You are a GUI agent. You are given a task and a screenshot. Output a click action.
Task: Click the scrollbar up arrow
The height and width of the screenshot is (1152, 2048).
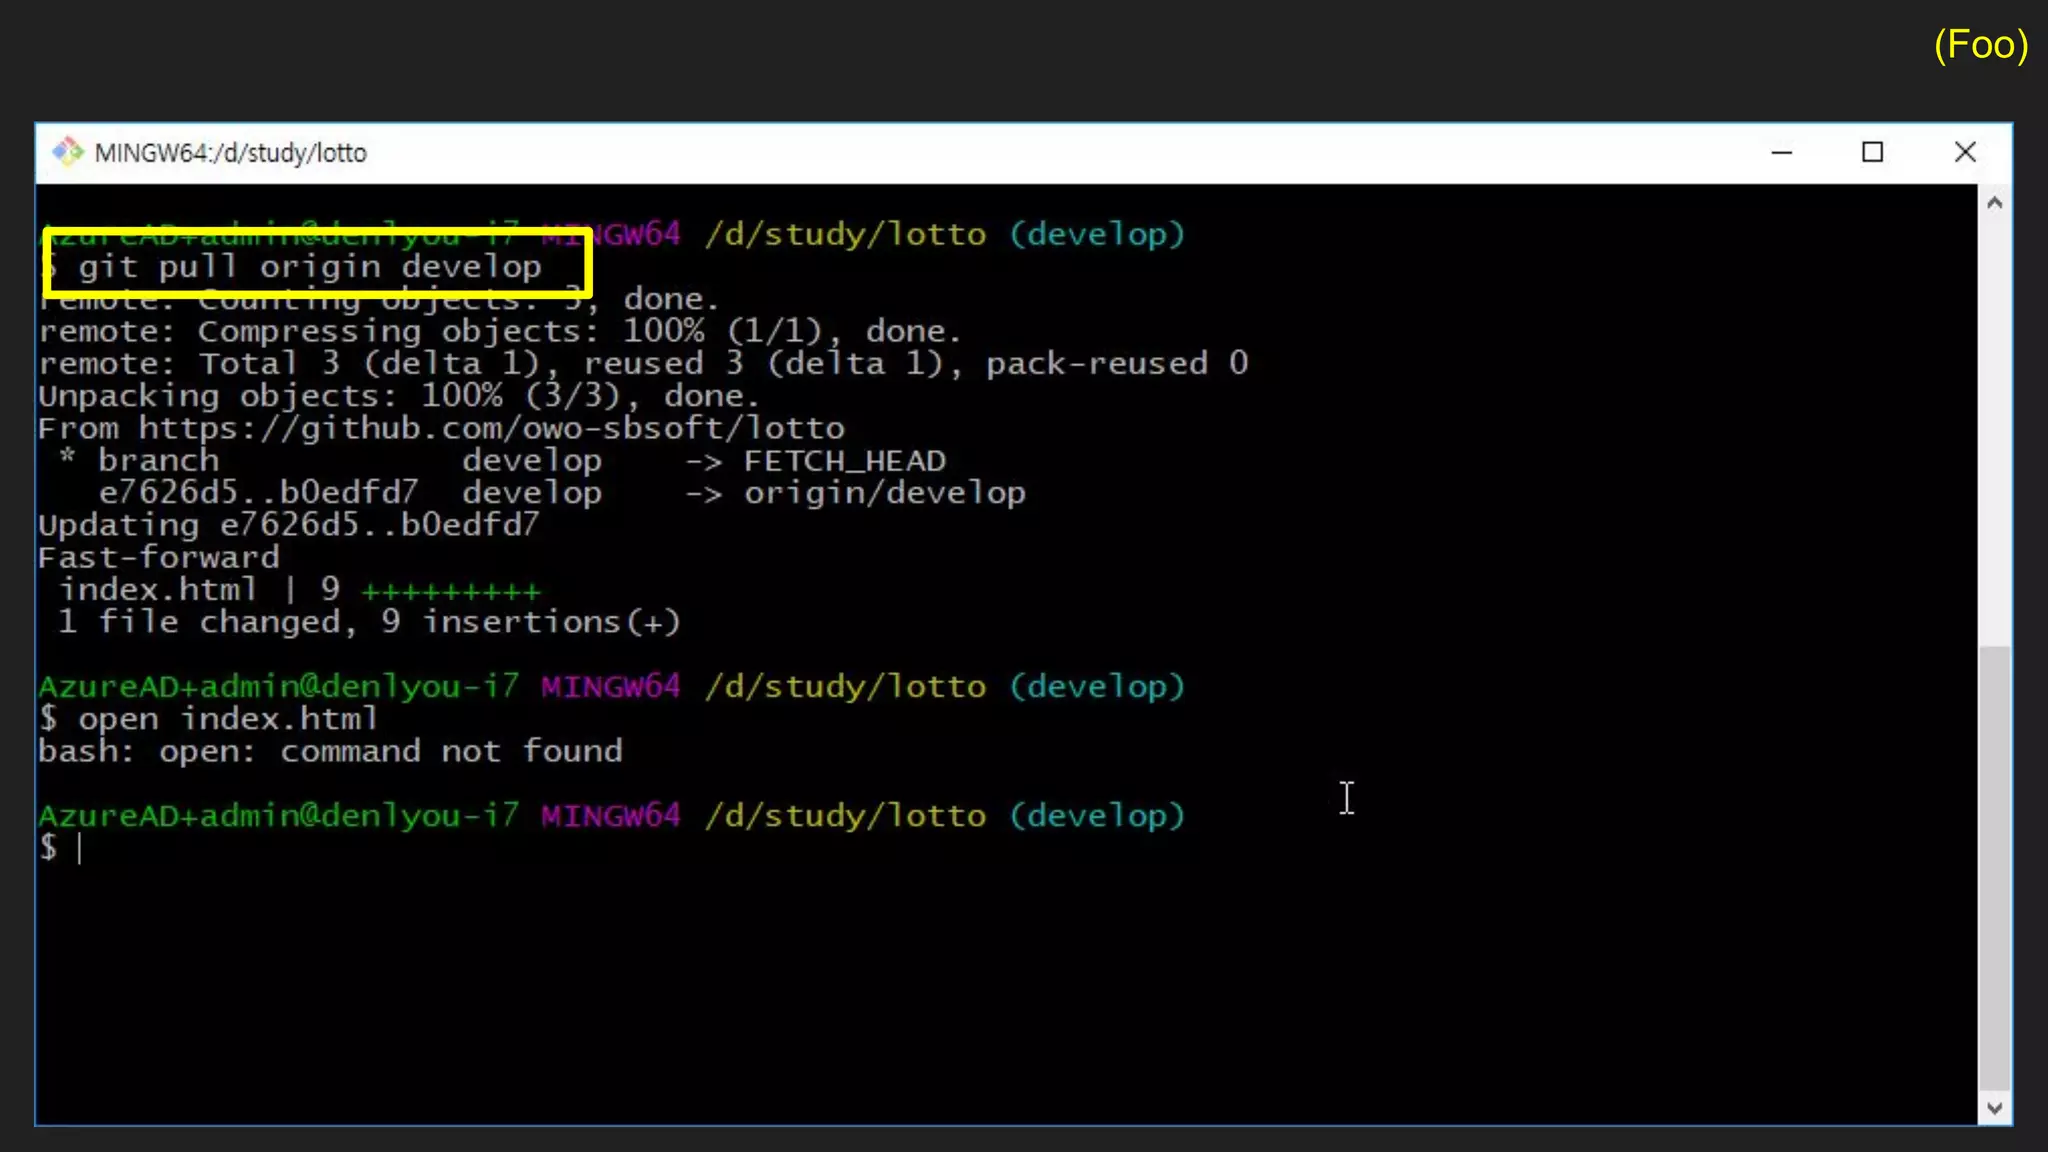click(x=1994, y=203)
